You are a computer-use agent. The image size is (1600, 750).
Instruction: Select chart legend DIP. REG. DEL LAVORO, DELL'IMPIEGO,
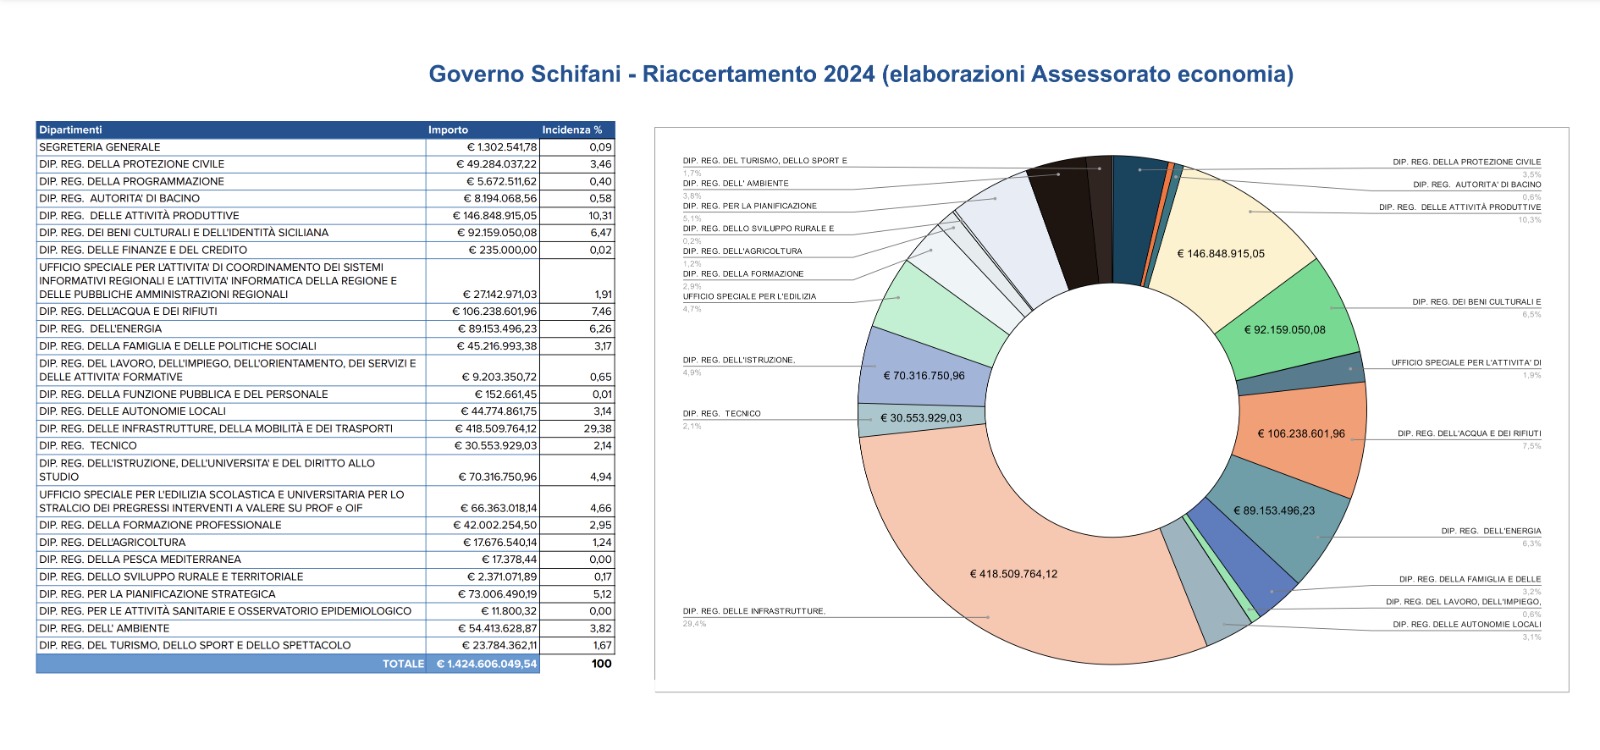1464,602
